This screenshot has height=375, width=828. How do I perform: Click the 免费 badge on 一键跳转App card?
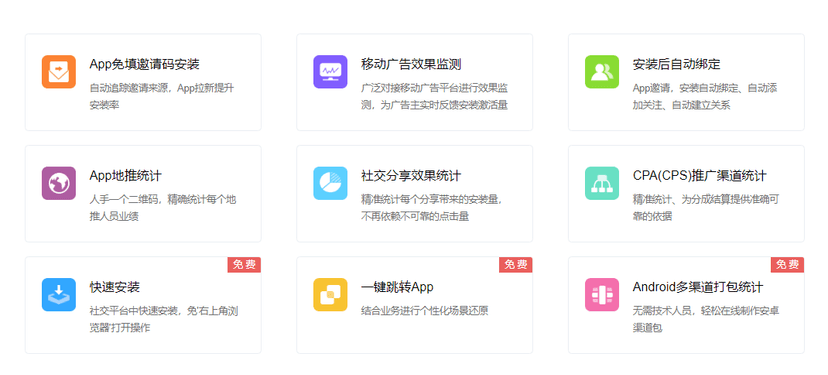click(x=515, y=265)
